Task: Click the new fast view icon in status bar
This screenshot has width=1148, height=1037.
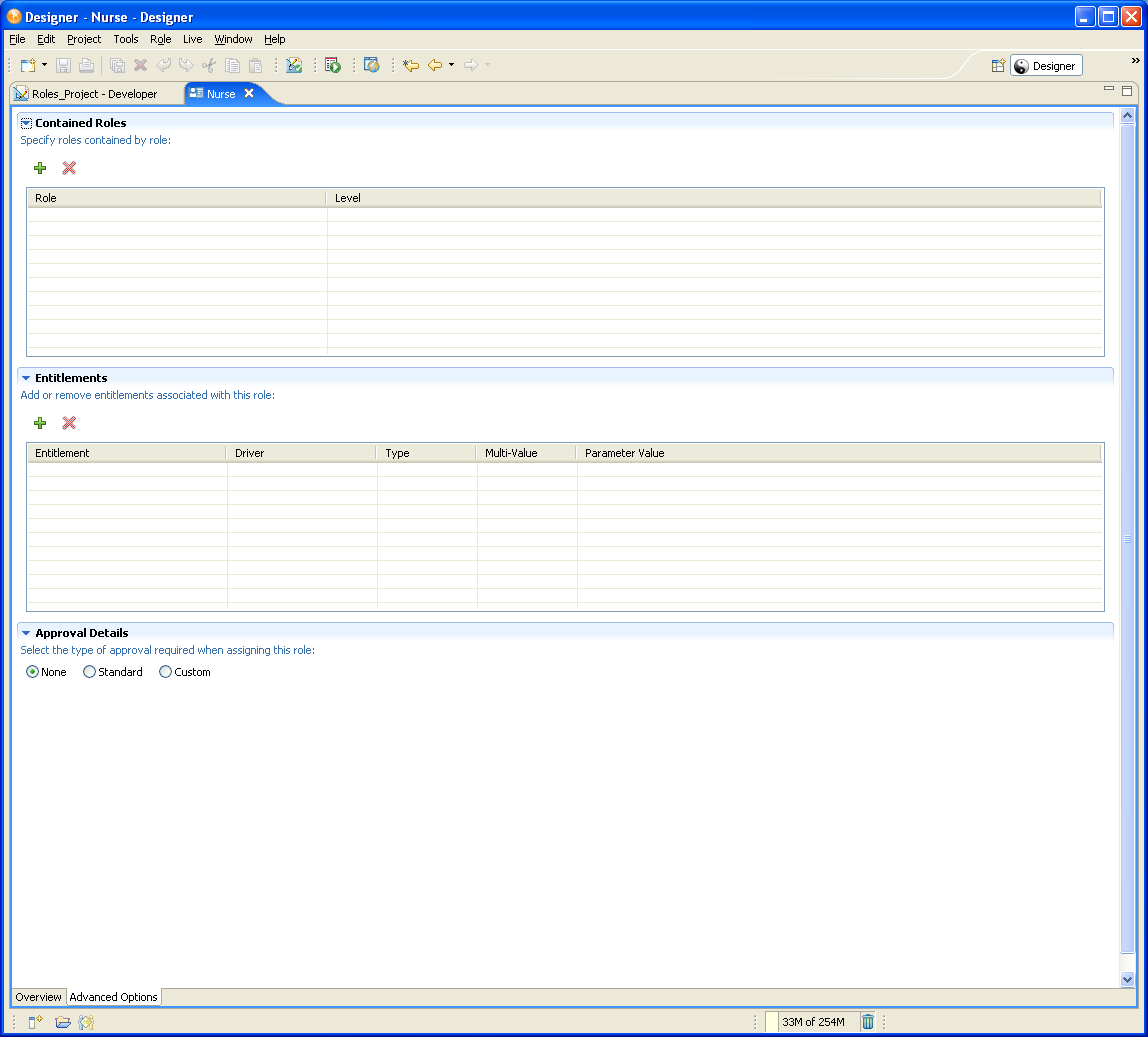Action: click(x=35, y=1022)
